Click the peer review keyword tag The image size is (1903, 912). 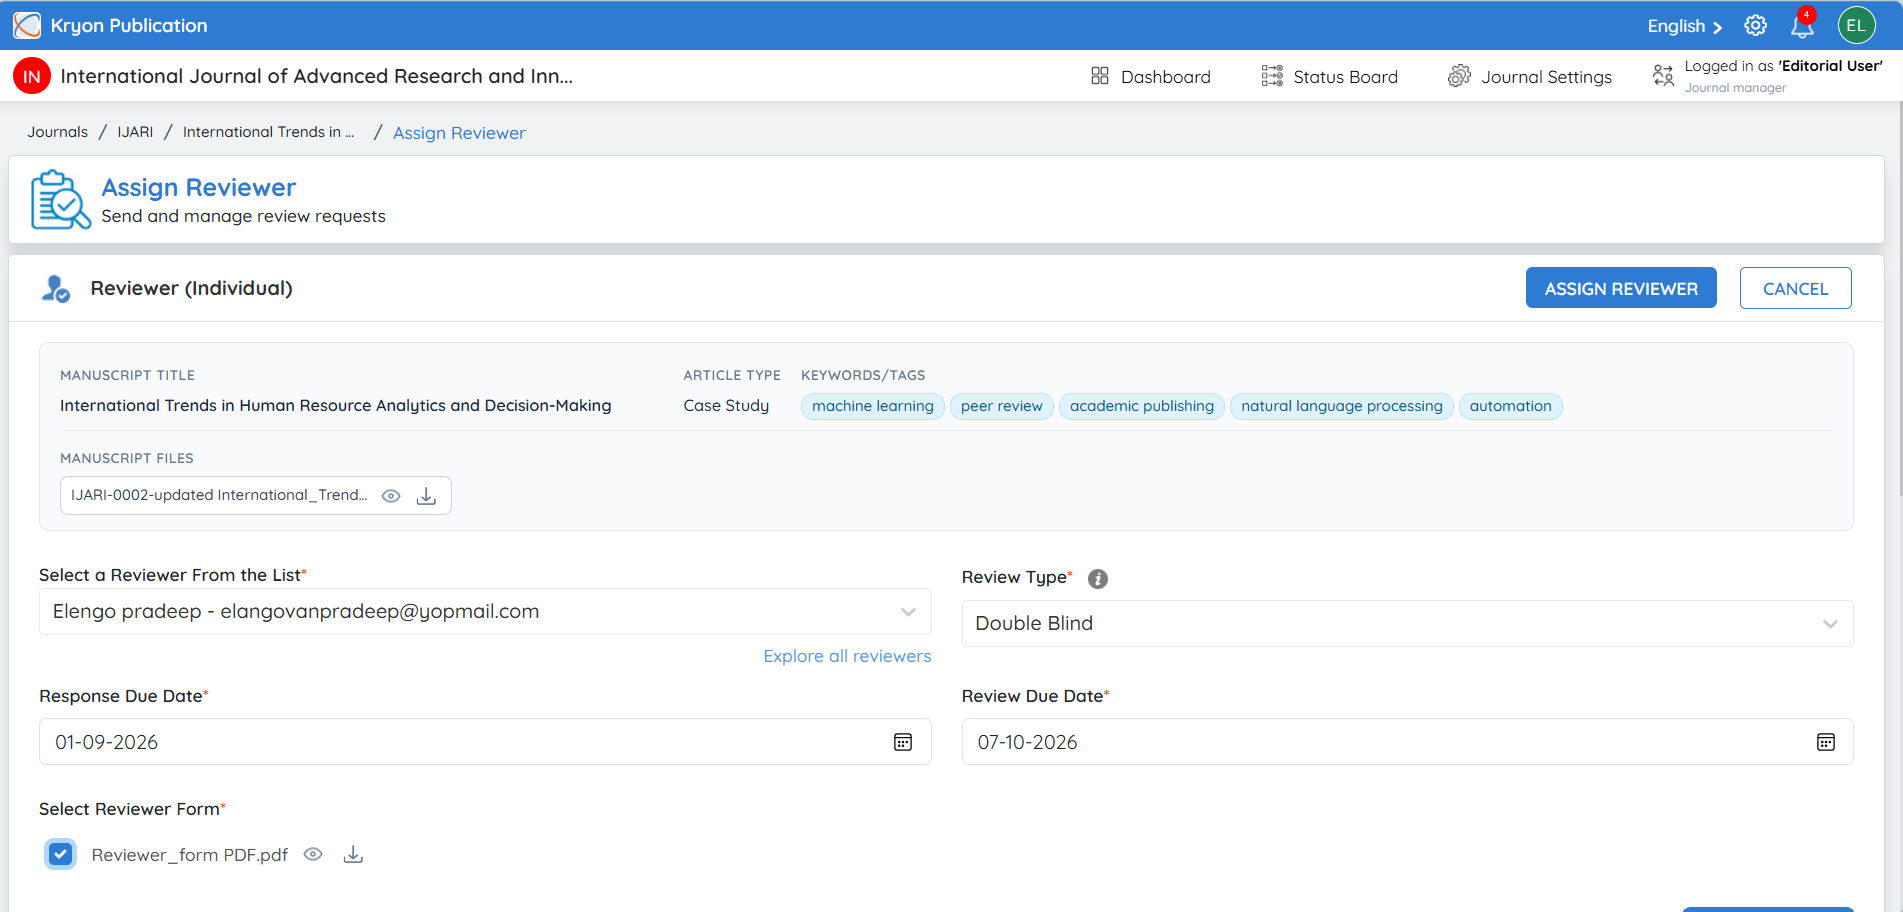(x=1001, y=406)
